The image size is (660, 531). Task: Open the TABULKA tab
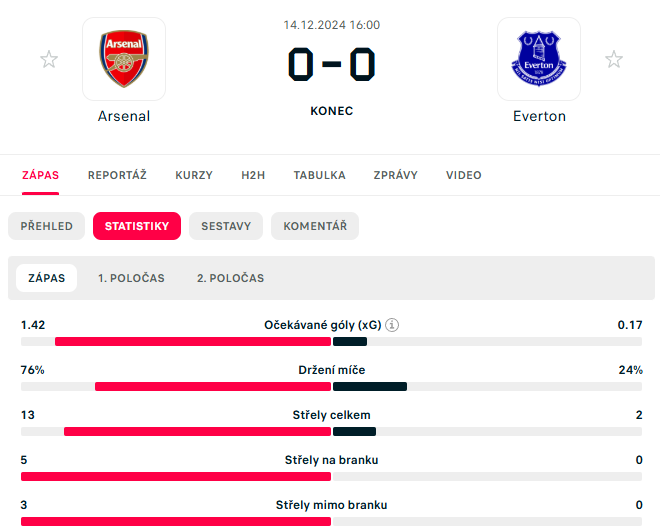coord(319,175)
